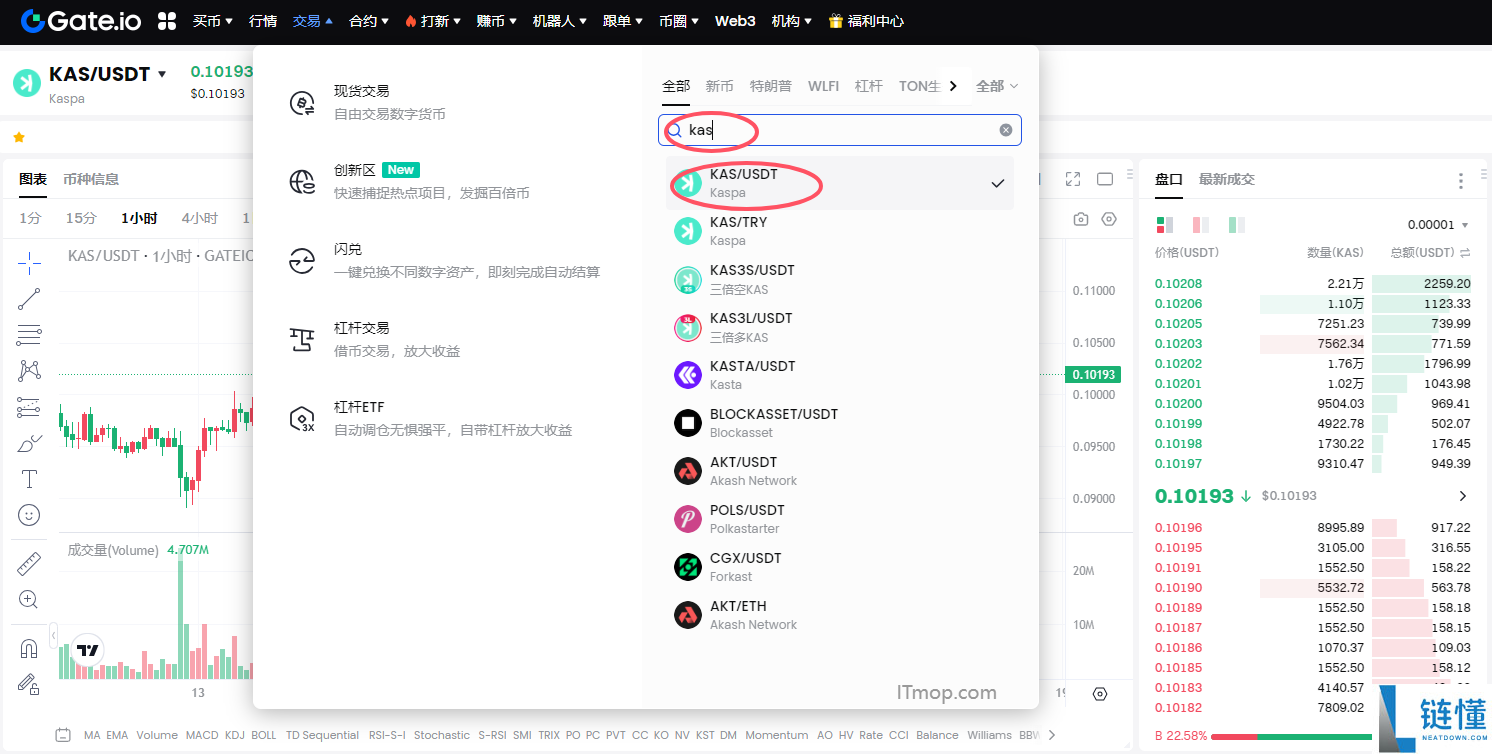Click the lock drawings pencil icon
Viewport: 1492px width, 754px height.
[x=29, y=684]
